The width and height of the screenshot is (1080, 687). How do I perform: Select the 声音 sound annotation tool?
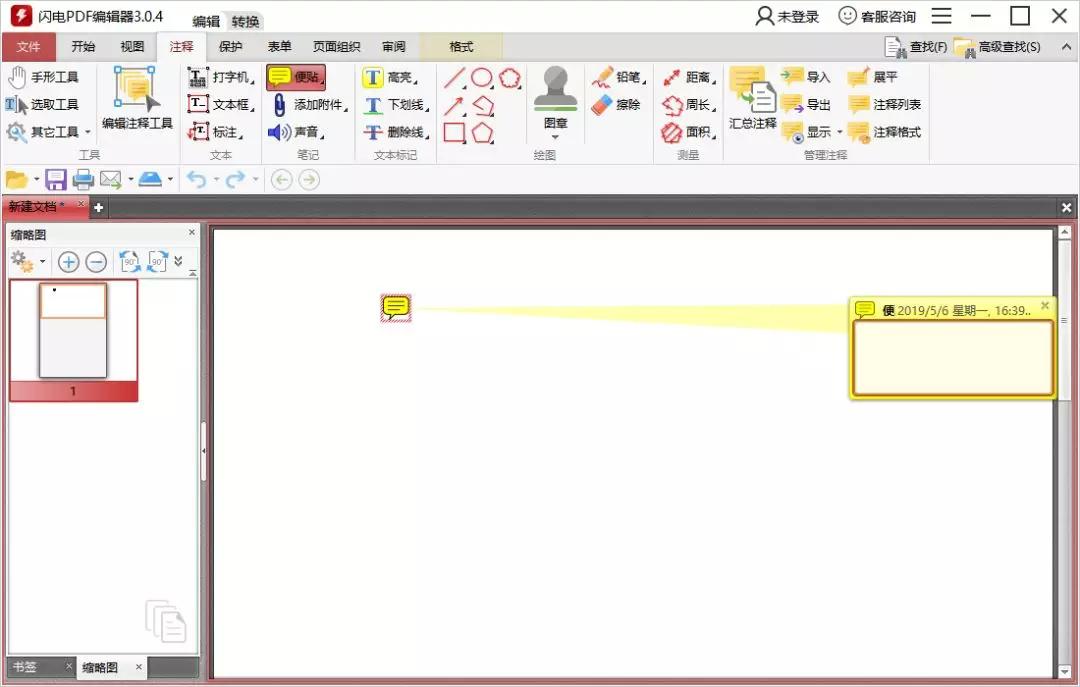pos(296,132)
